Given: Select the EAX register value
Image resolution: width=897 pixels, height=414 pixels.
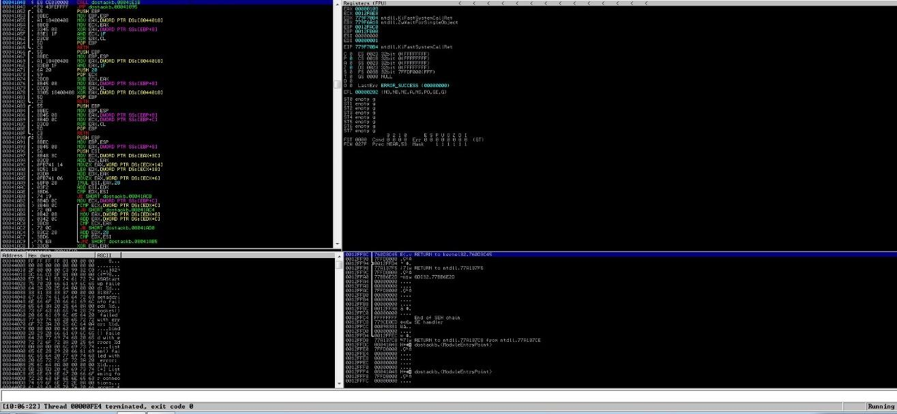Looking at the screenshot, I should pos(360,9).
